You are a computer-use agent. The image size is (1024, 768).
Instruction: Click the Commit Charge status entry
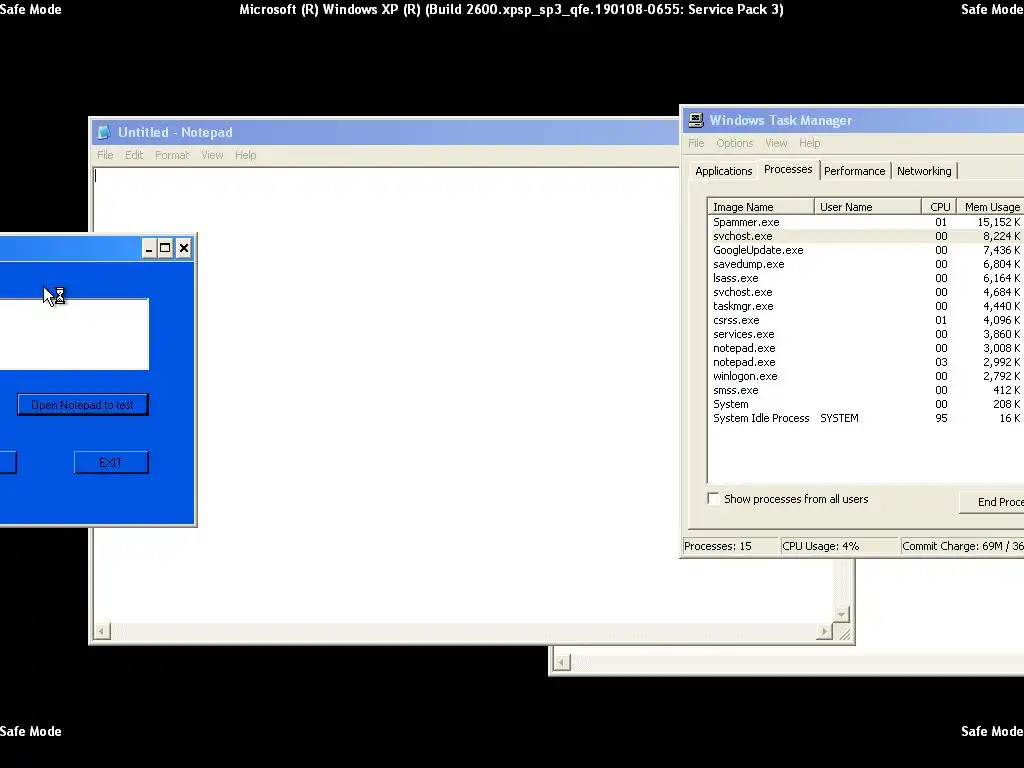pos(962,546)
